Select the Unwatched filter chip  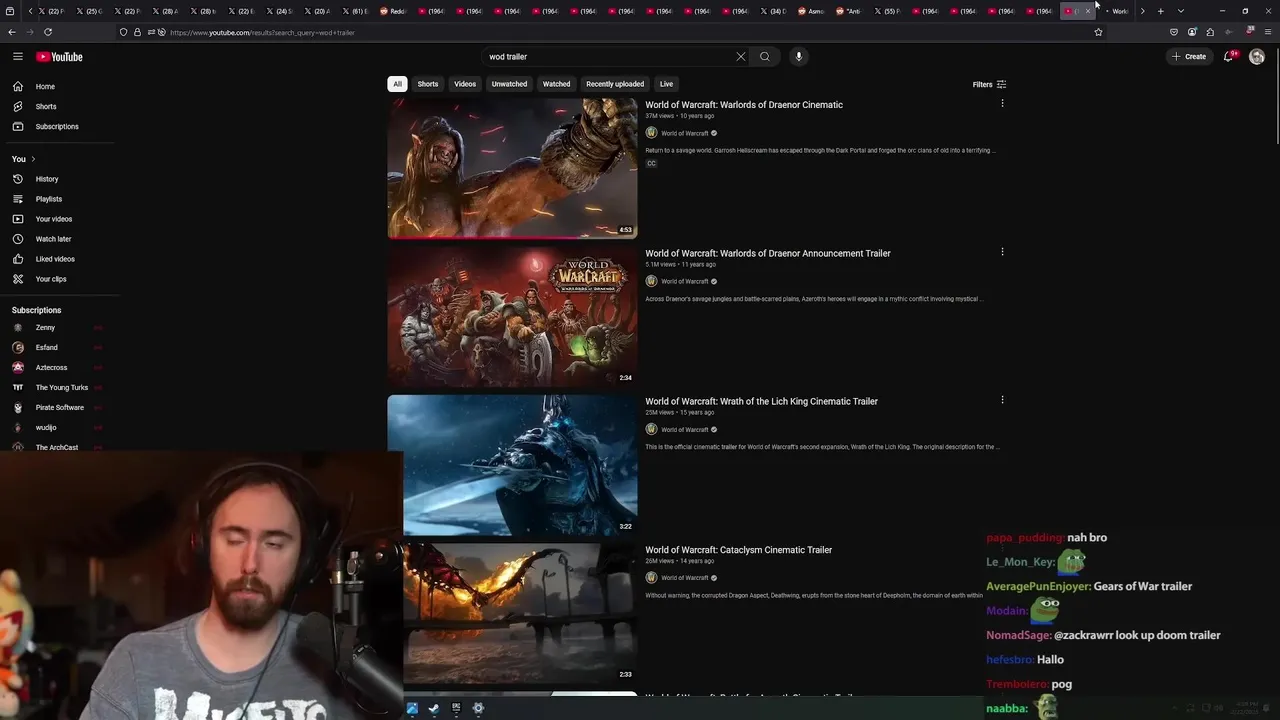[509, 84]
